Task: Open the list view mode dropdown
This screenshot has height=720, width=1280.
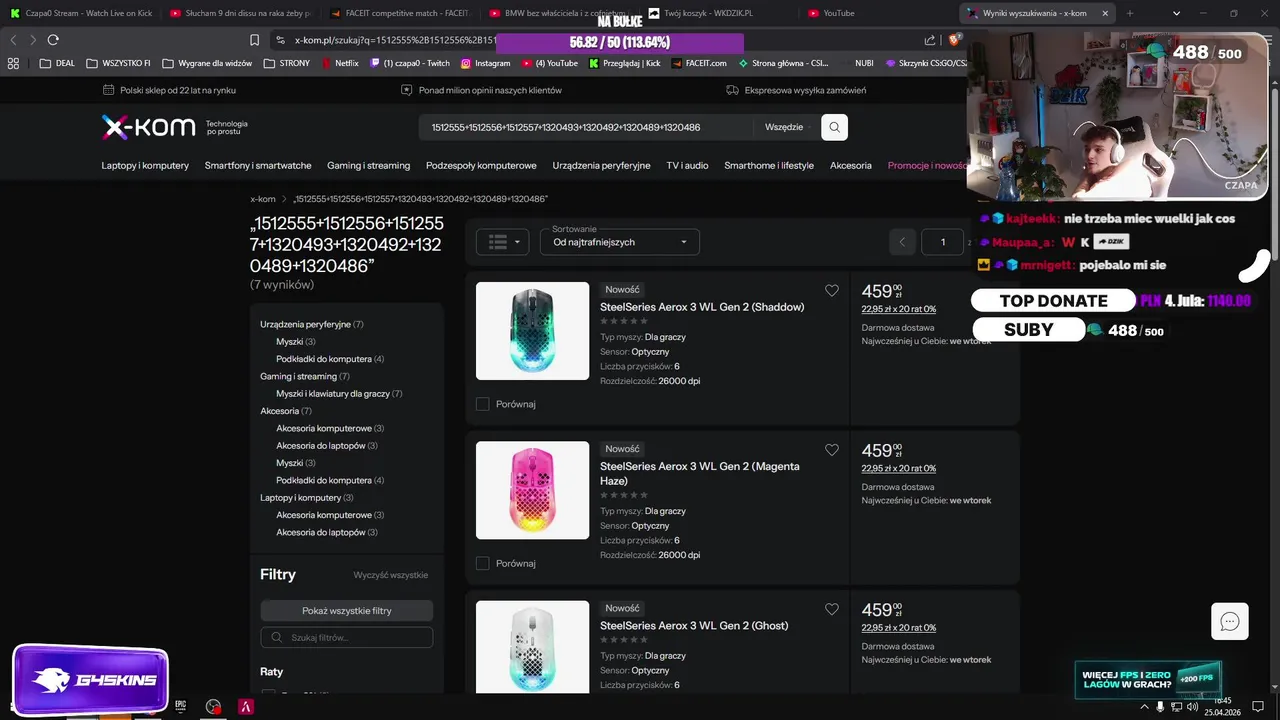Action: coord(502,242)
